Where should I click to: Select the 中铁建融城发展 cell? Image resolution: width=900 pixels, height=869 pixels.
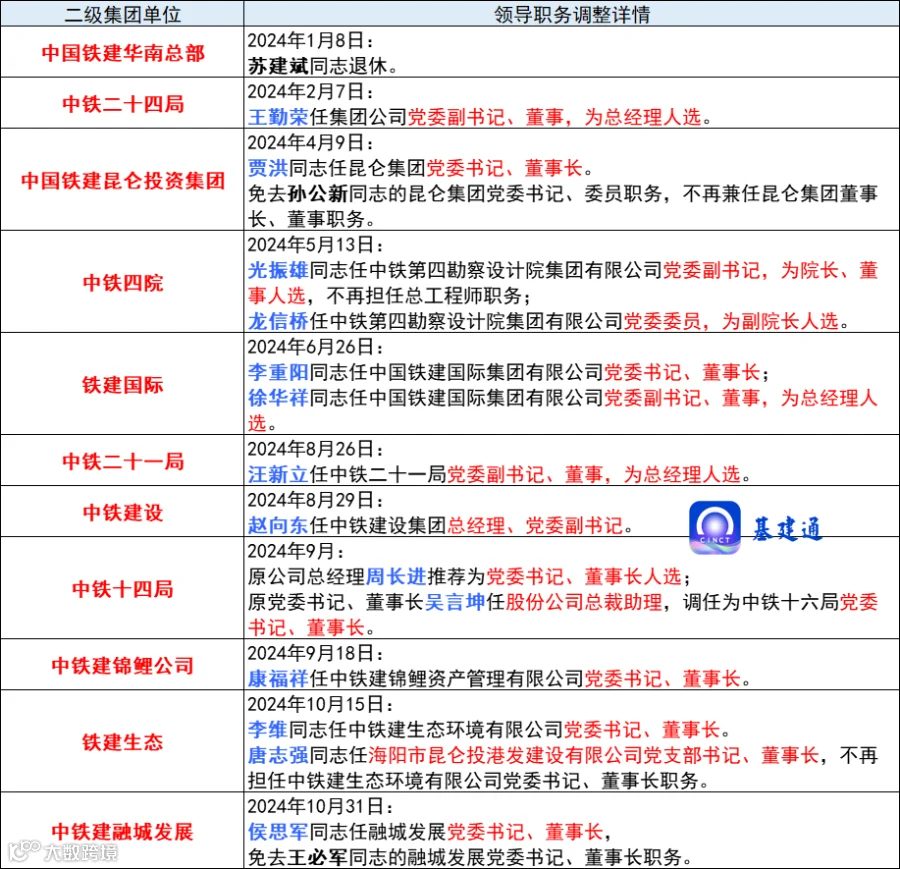pyautogui.click(x=122, y=831)
